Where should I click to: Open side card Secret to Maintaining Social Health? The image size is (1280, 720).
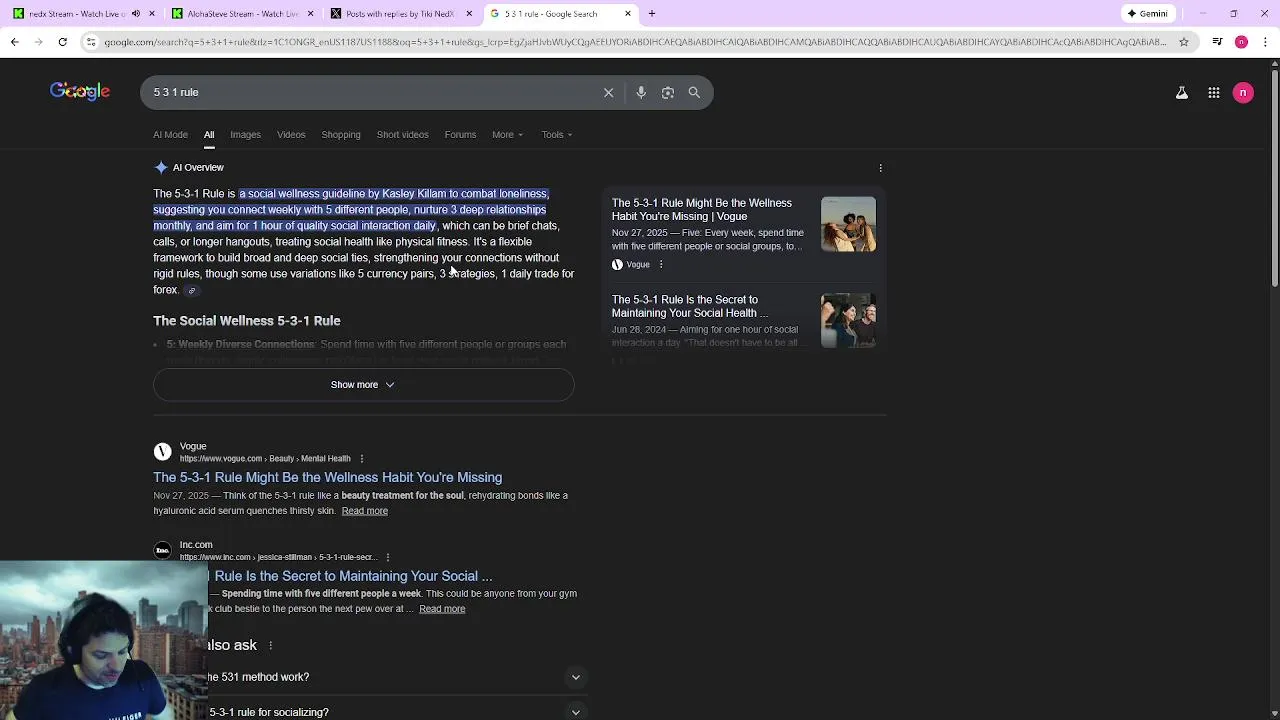click(689, 306)
